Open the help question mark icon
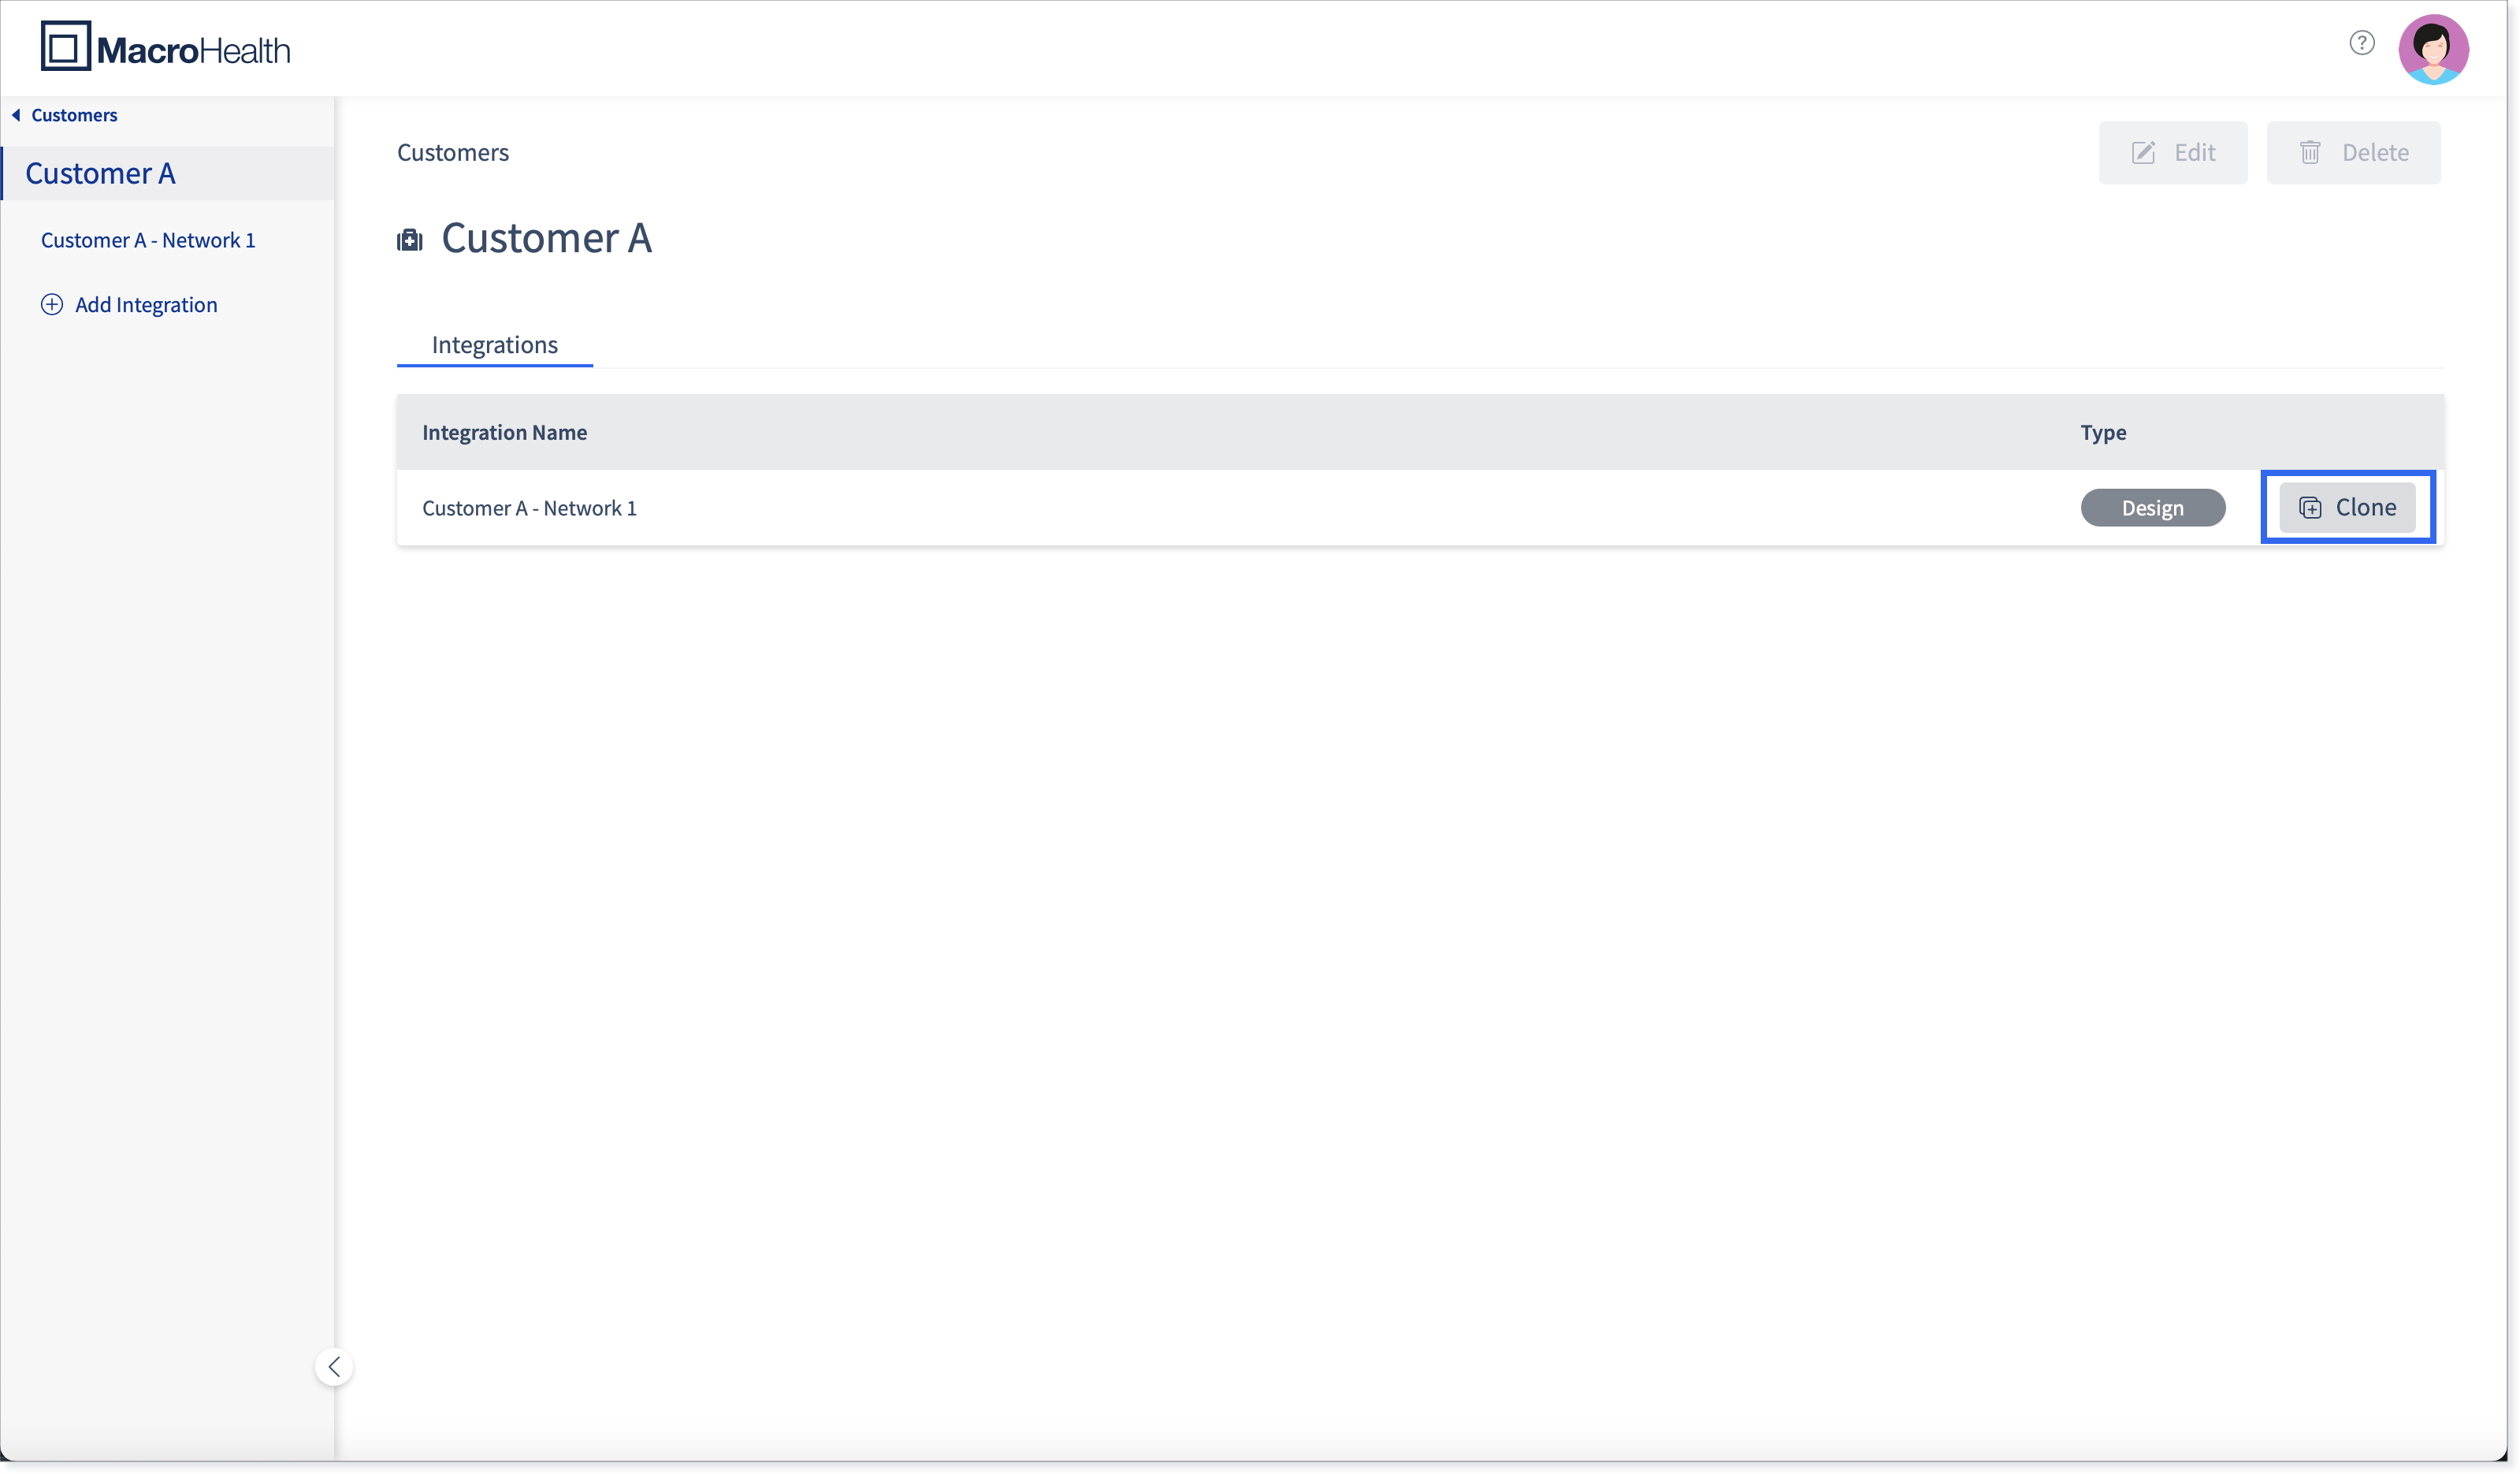Viewport: 2520px width, 1474px height. point(2361,43)
